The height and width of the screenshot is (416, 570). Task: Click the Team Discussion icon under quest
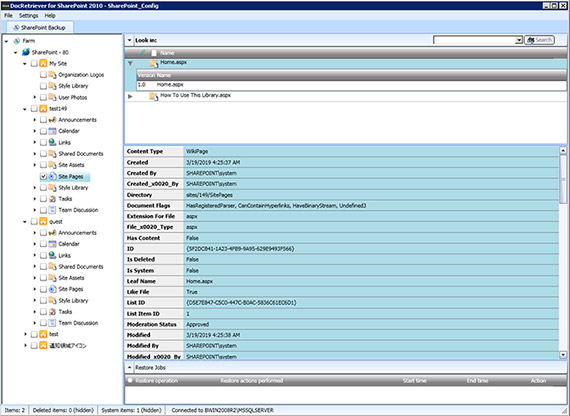[52, 323]
